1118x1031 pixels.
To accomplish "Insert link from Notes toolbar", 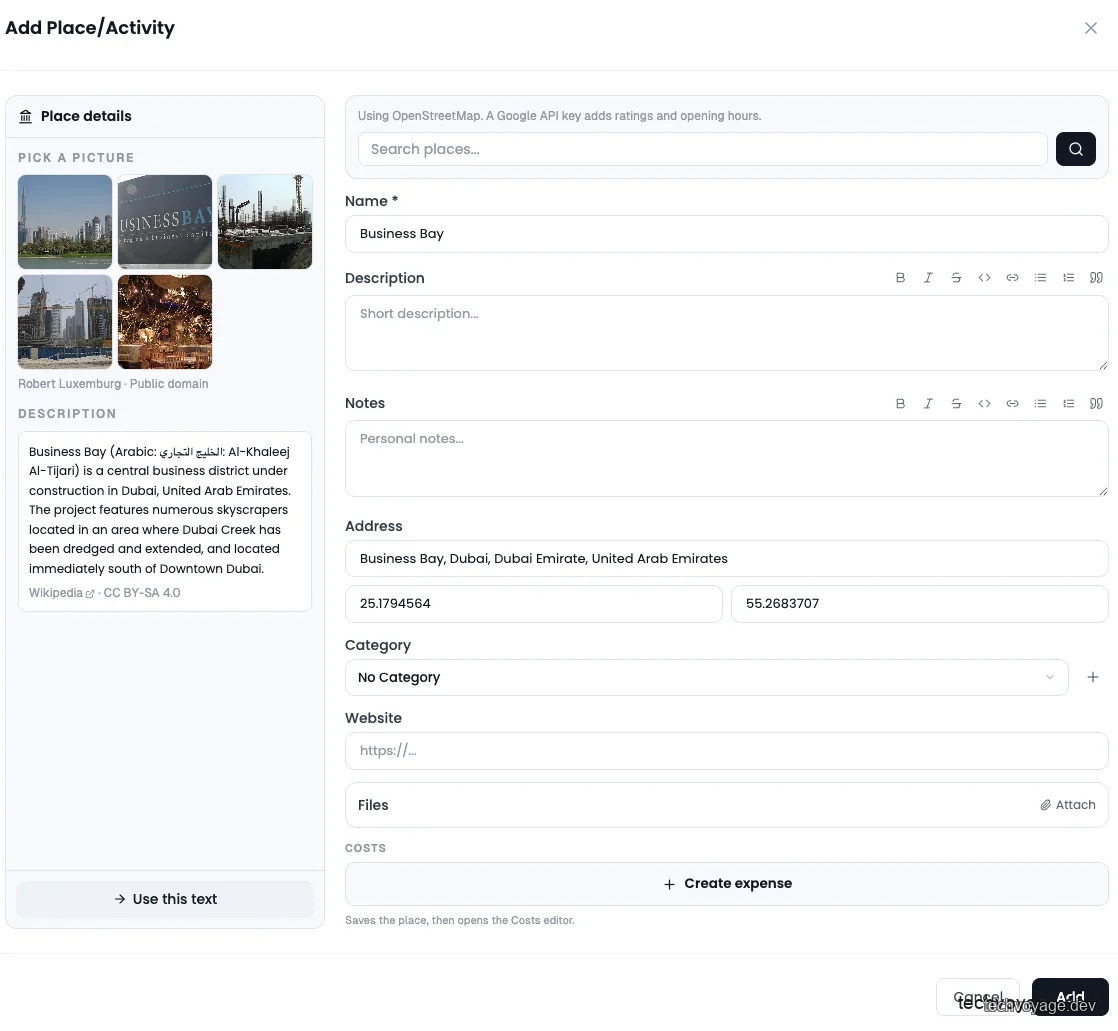I will point(1012,404).
